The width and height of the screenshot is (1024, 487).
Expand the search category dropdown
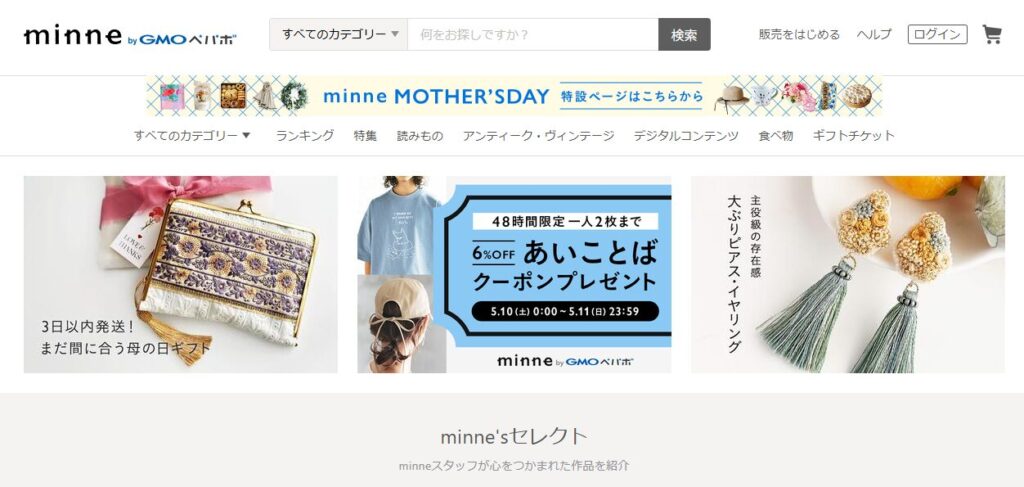pyautogui.click(x=338, y=35)
